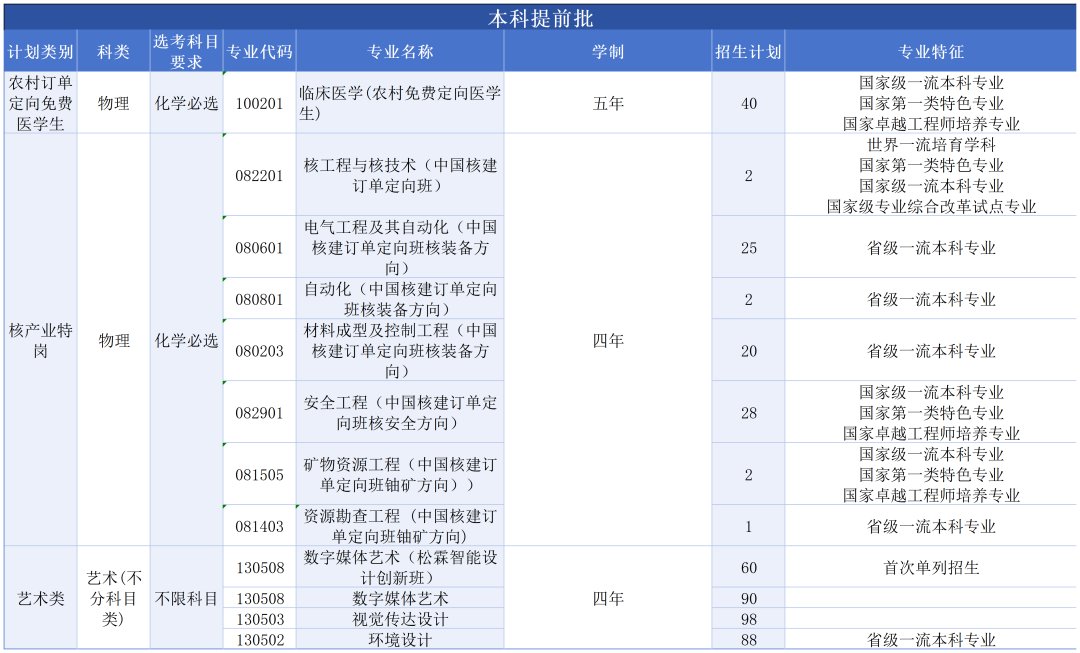Select the header cell 计划类别
Screen dimensions: 1080x653
(41, 51)
